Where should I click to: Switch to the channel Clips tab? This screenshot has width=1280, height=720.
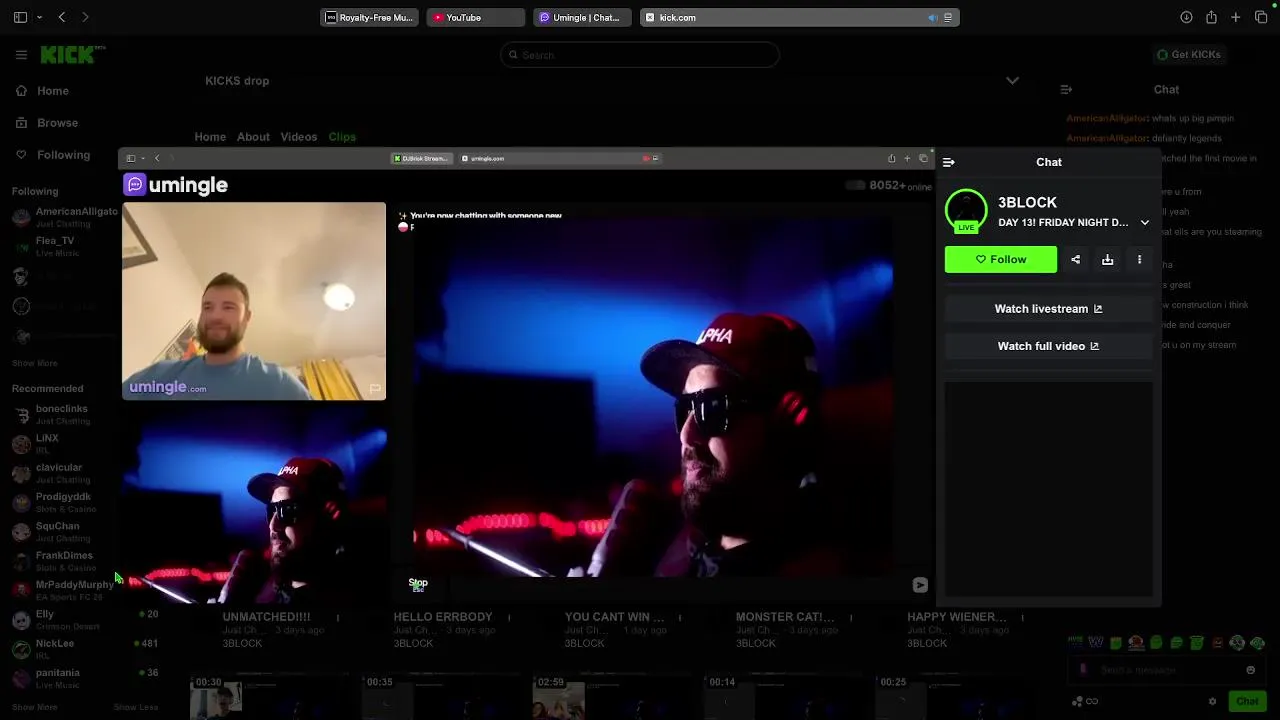pyautogui.click(x=342, y=137)
